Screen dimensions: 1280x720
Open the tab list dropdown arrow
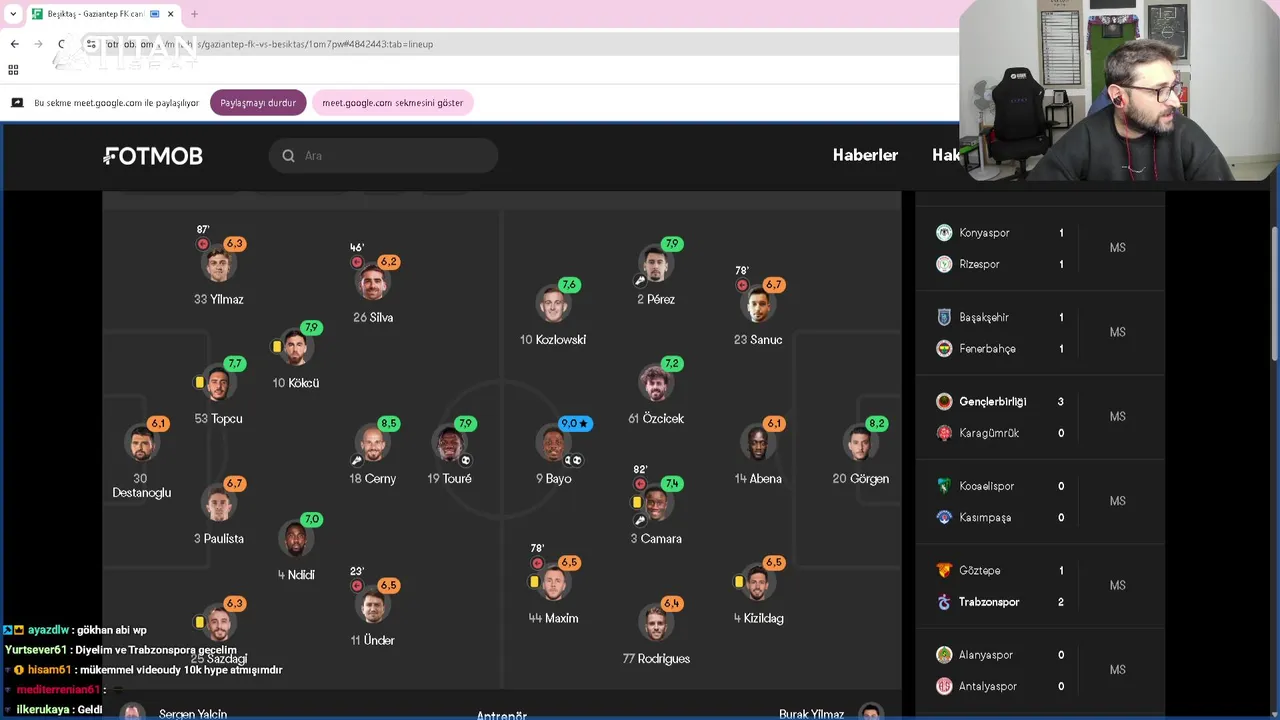coord(13,14)
